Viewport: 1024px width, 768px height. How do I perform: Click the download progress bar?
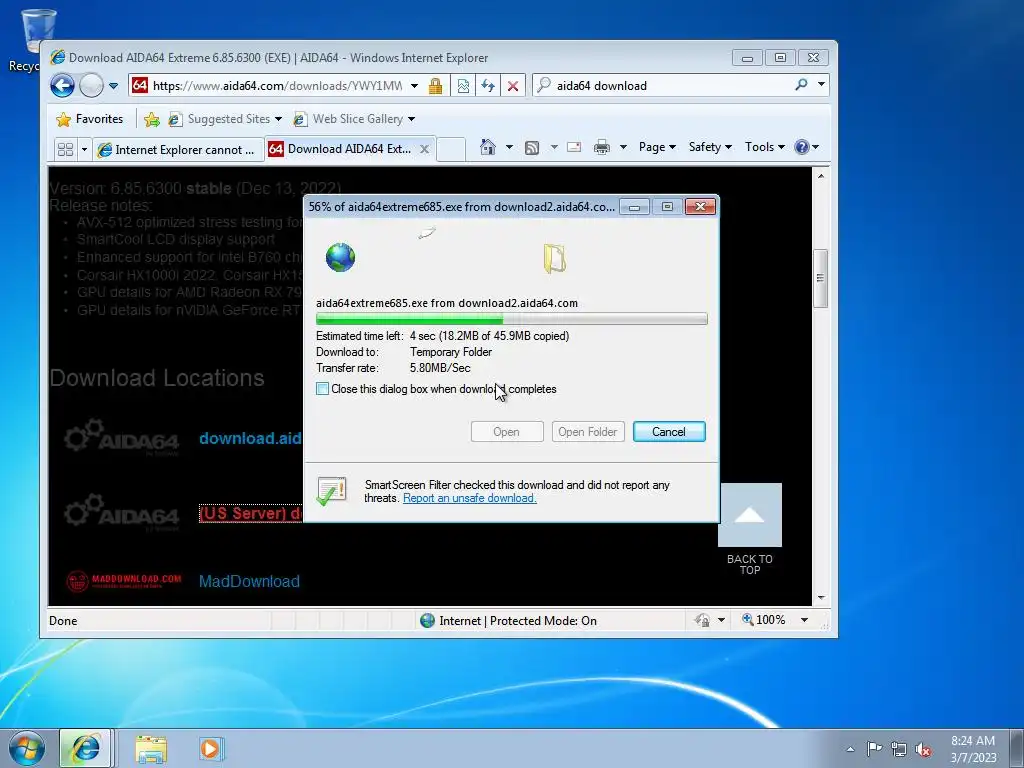tap(511, 319)
